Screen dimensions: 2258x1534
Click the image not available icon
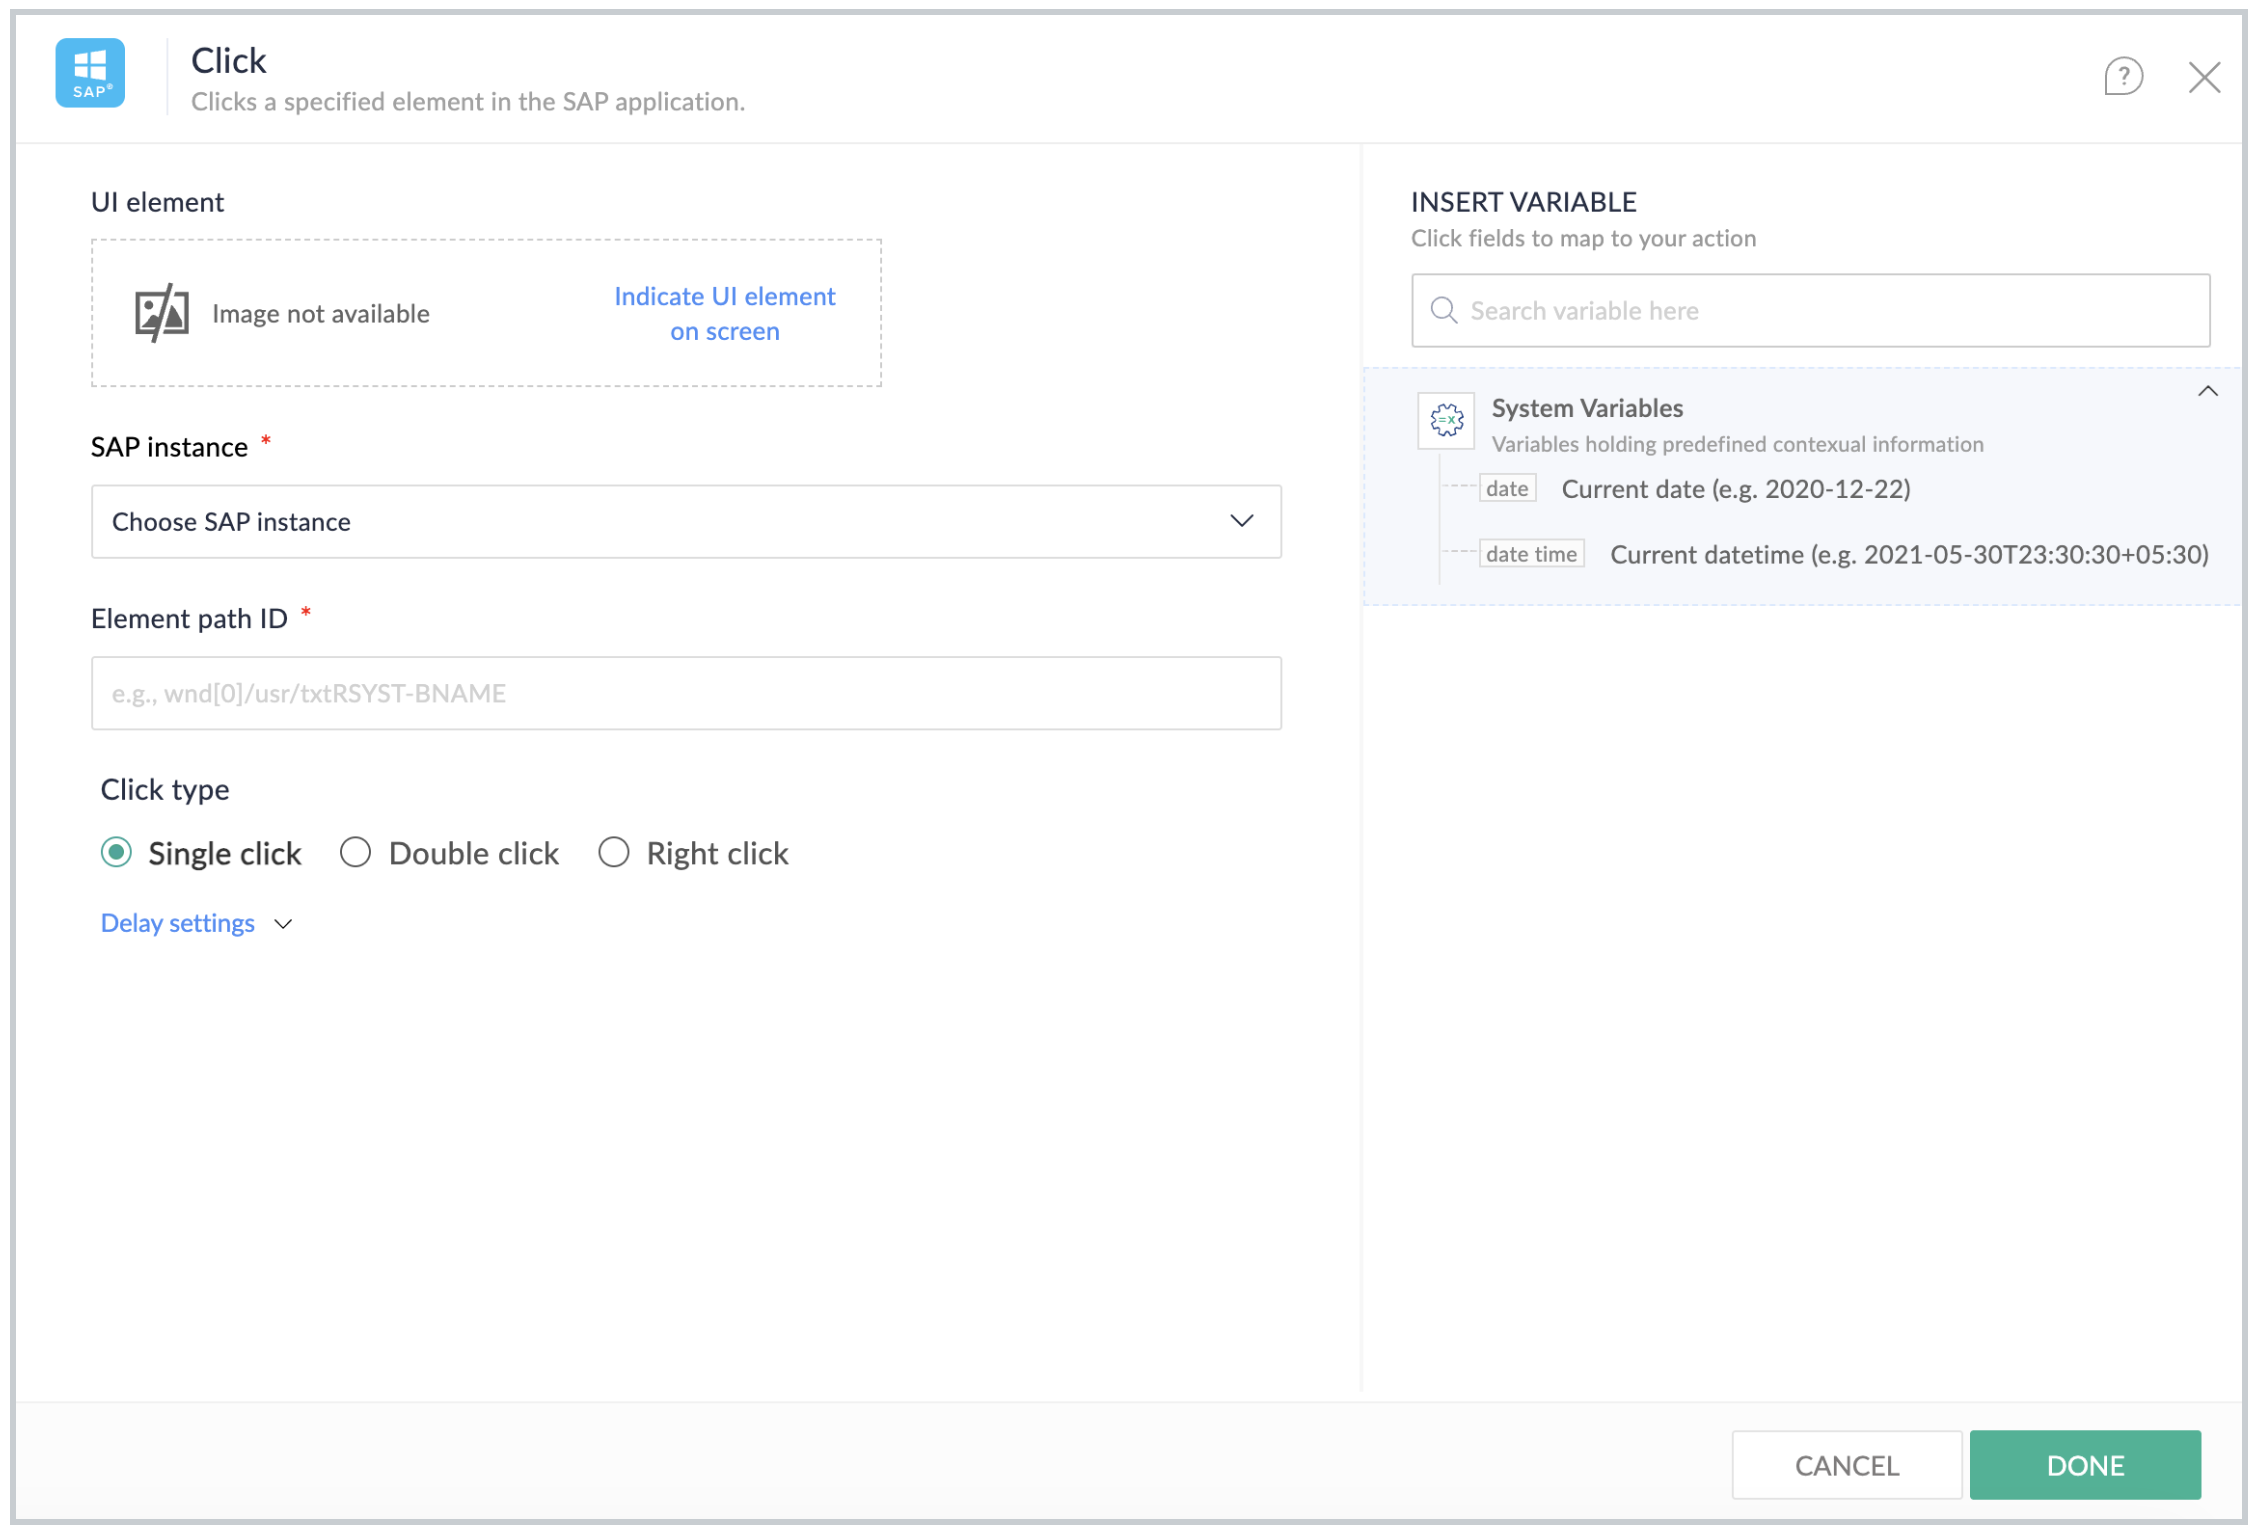click(162, 313)
